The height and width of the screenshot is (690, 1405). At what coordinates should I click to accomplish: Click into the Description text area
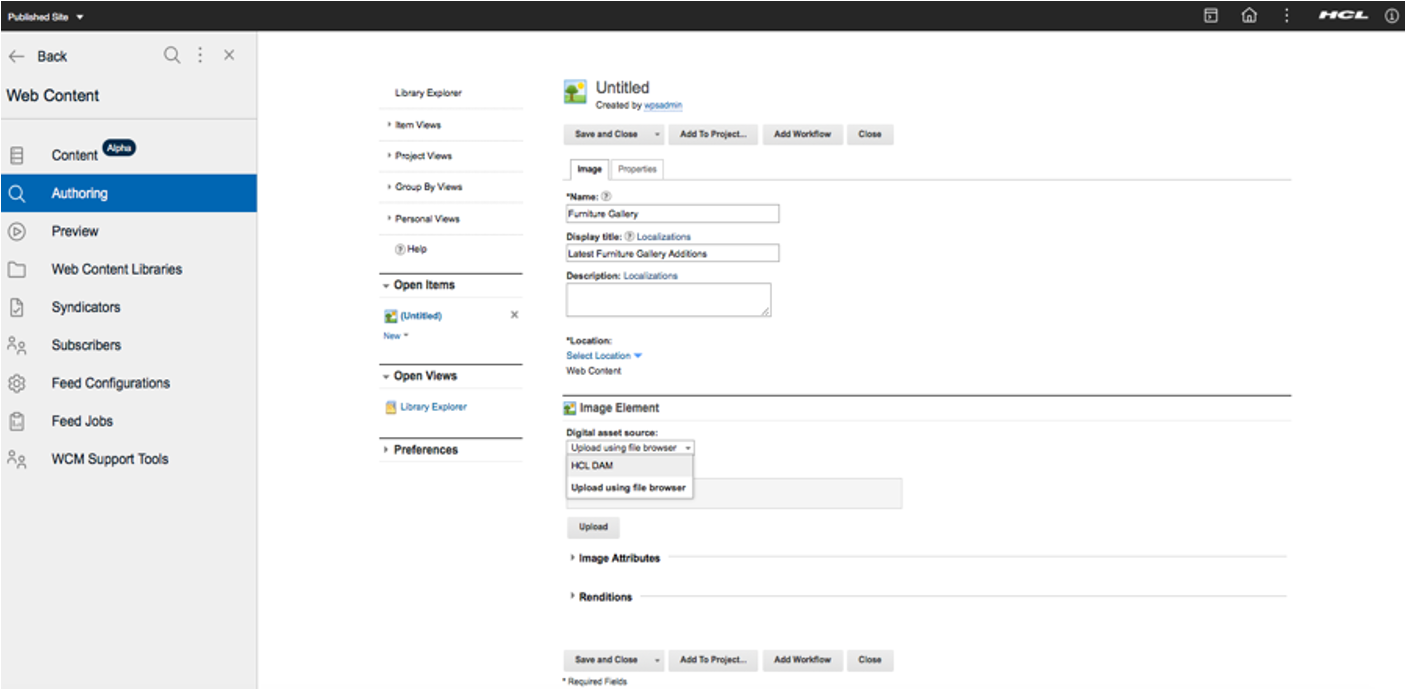point(668,300)
